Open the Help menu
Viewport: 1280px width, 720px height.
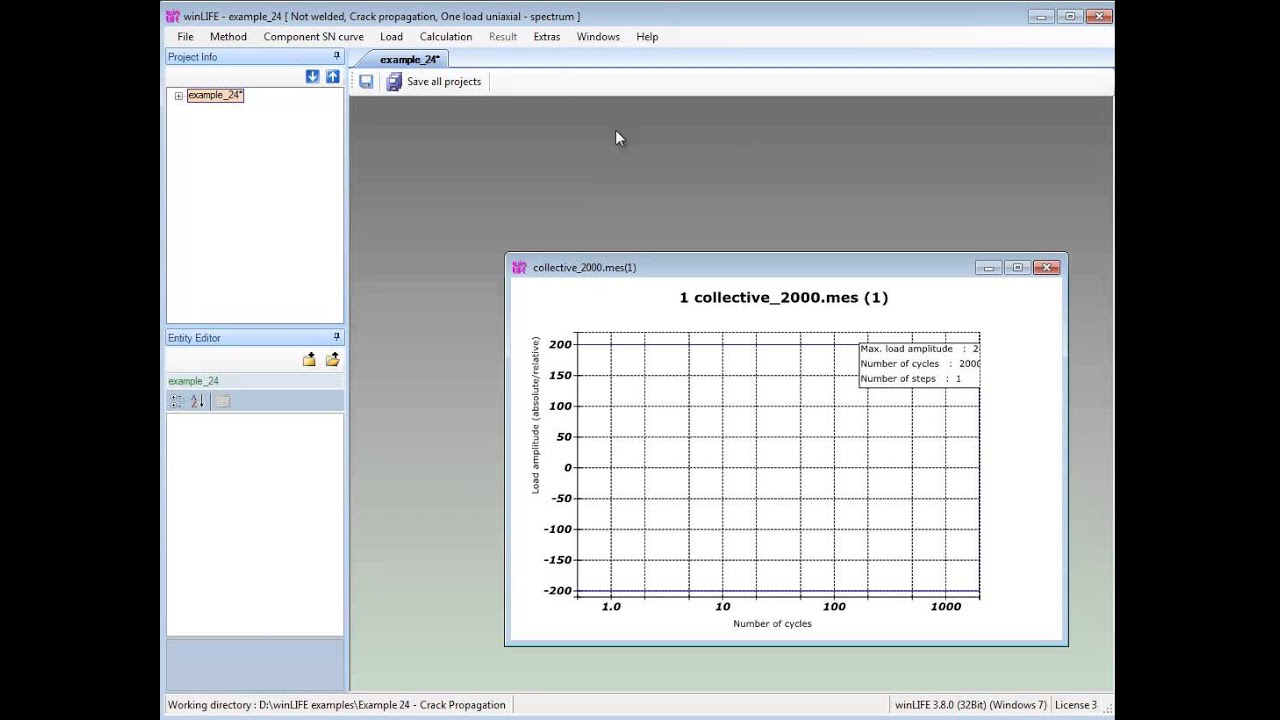point(647,37)
